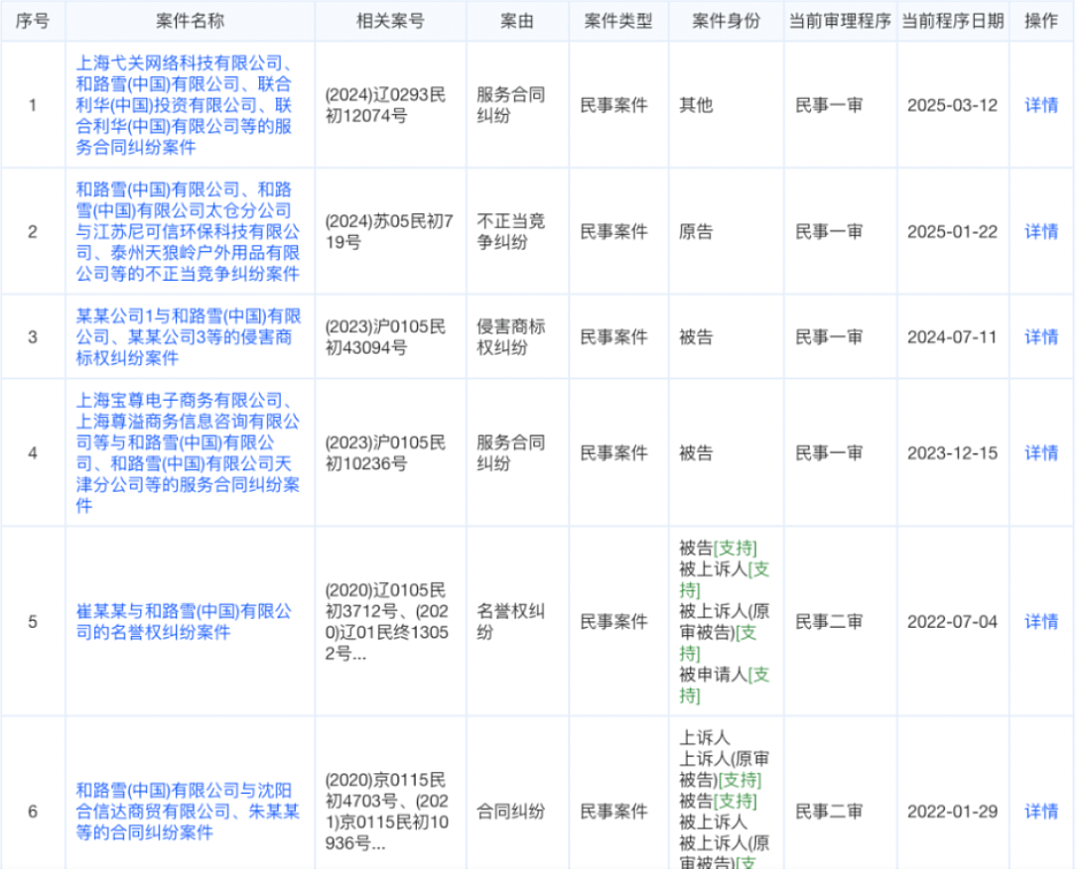Open case 某某公司1与和路雪 侵害商标权纠纷
Viewport: 1080px width, 879px height.
188,338
